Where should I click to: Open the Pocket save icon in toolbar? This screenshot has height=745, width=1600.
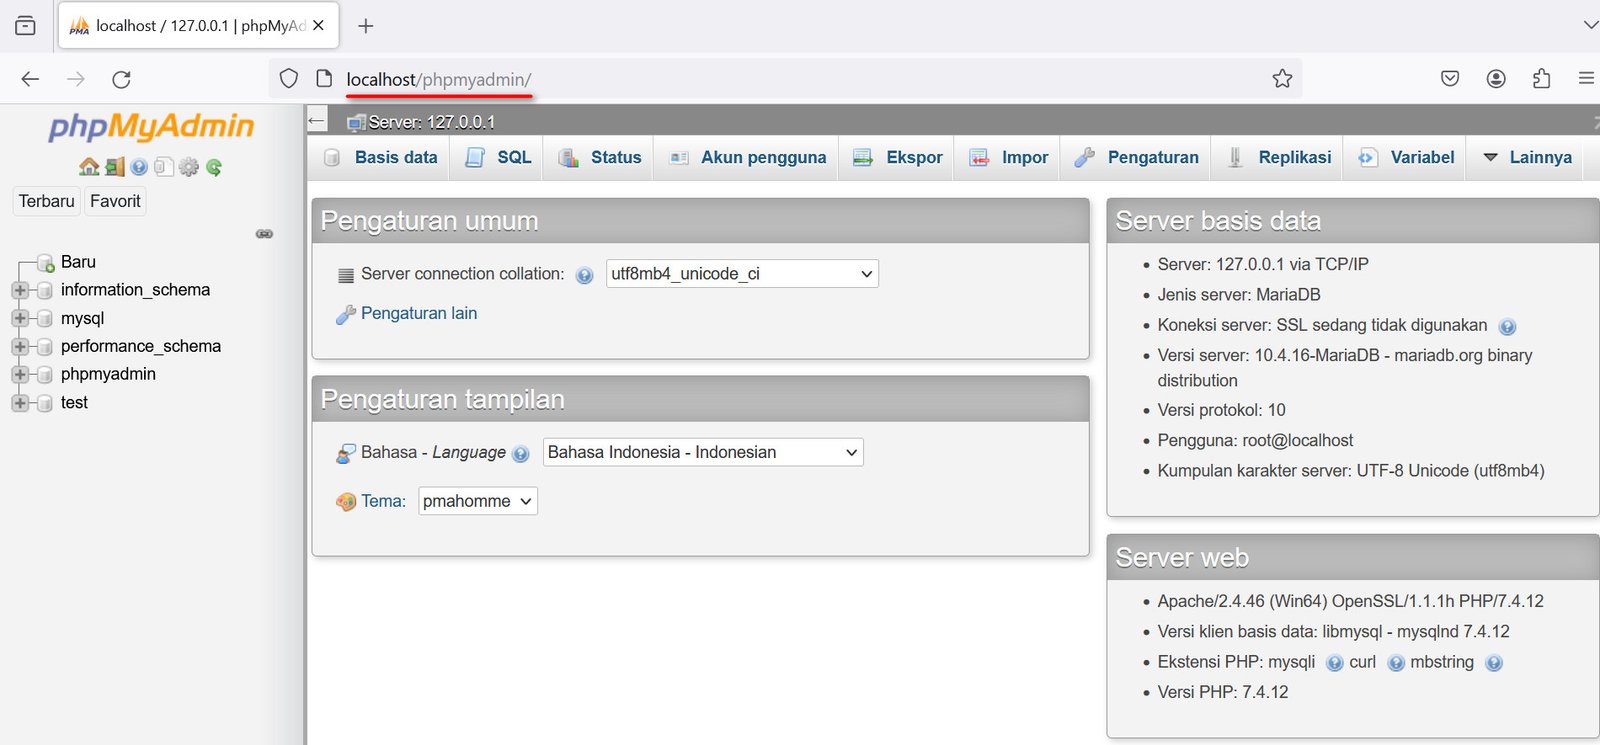pyautogui.click(x=1450, y=79)
